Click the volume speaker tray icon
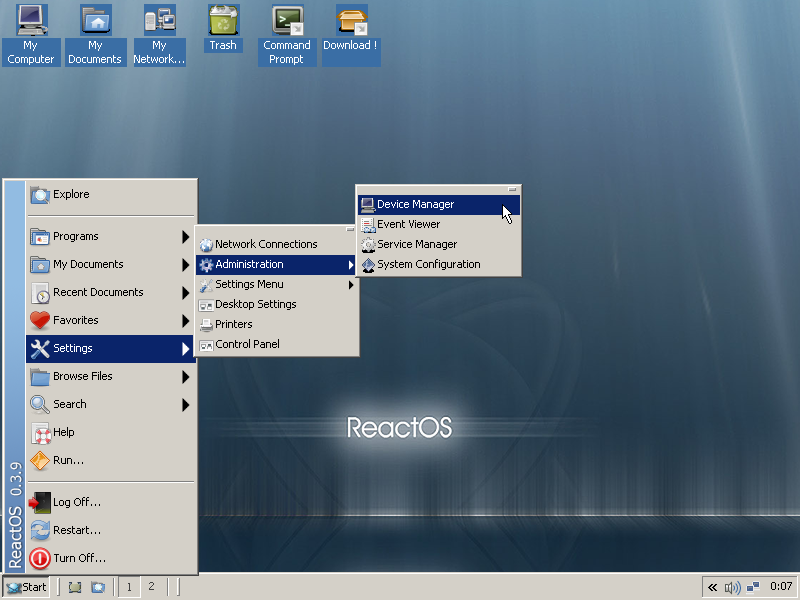This screenshot has height=600, width=800. coord(733,587)
